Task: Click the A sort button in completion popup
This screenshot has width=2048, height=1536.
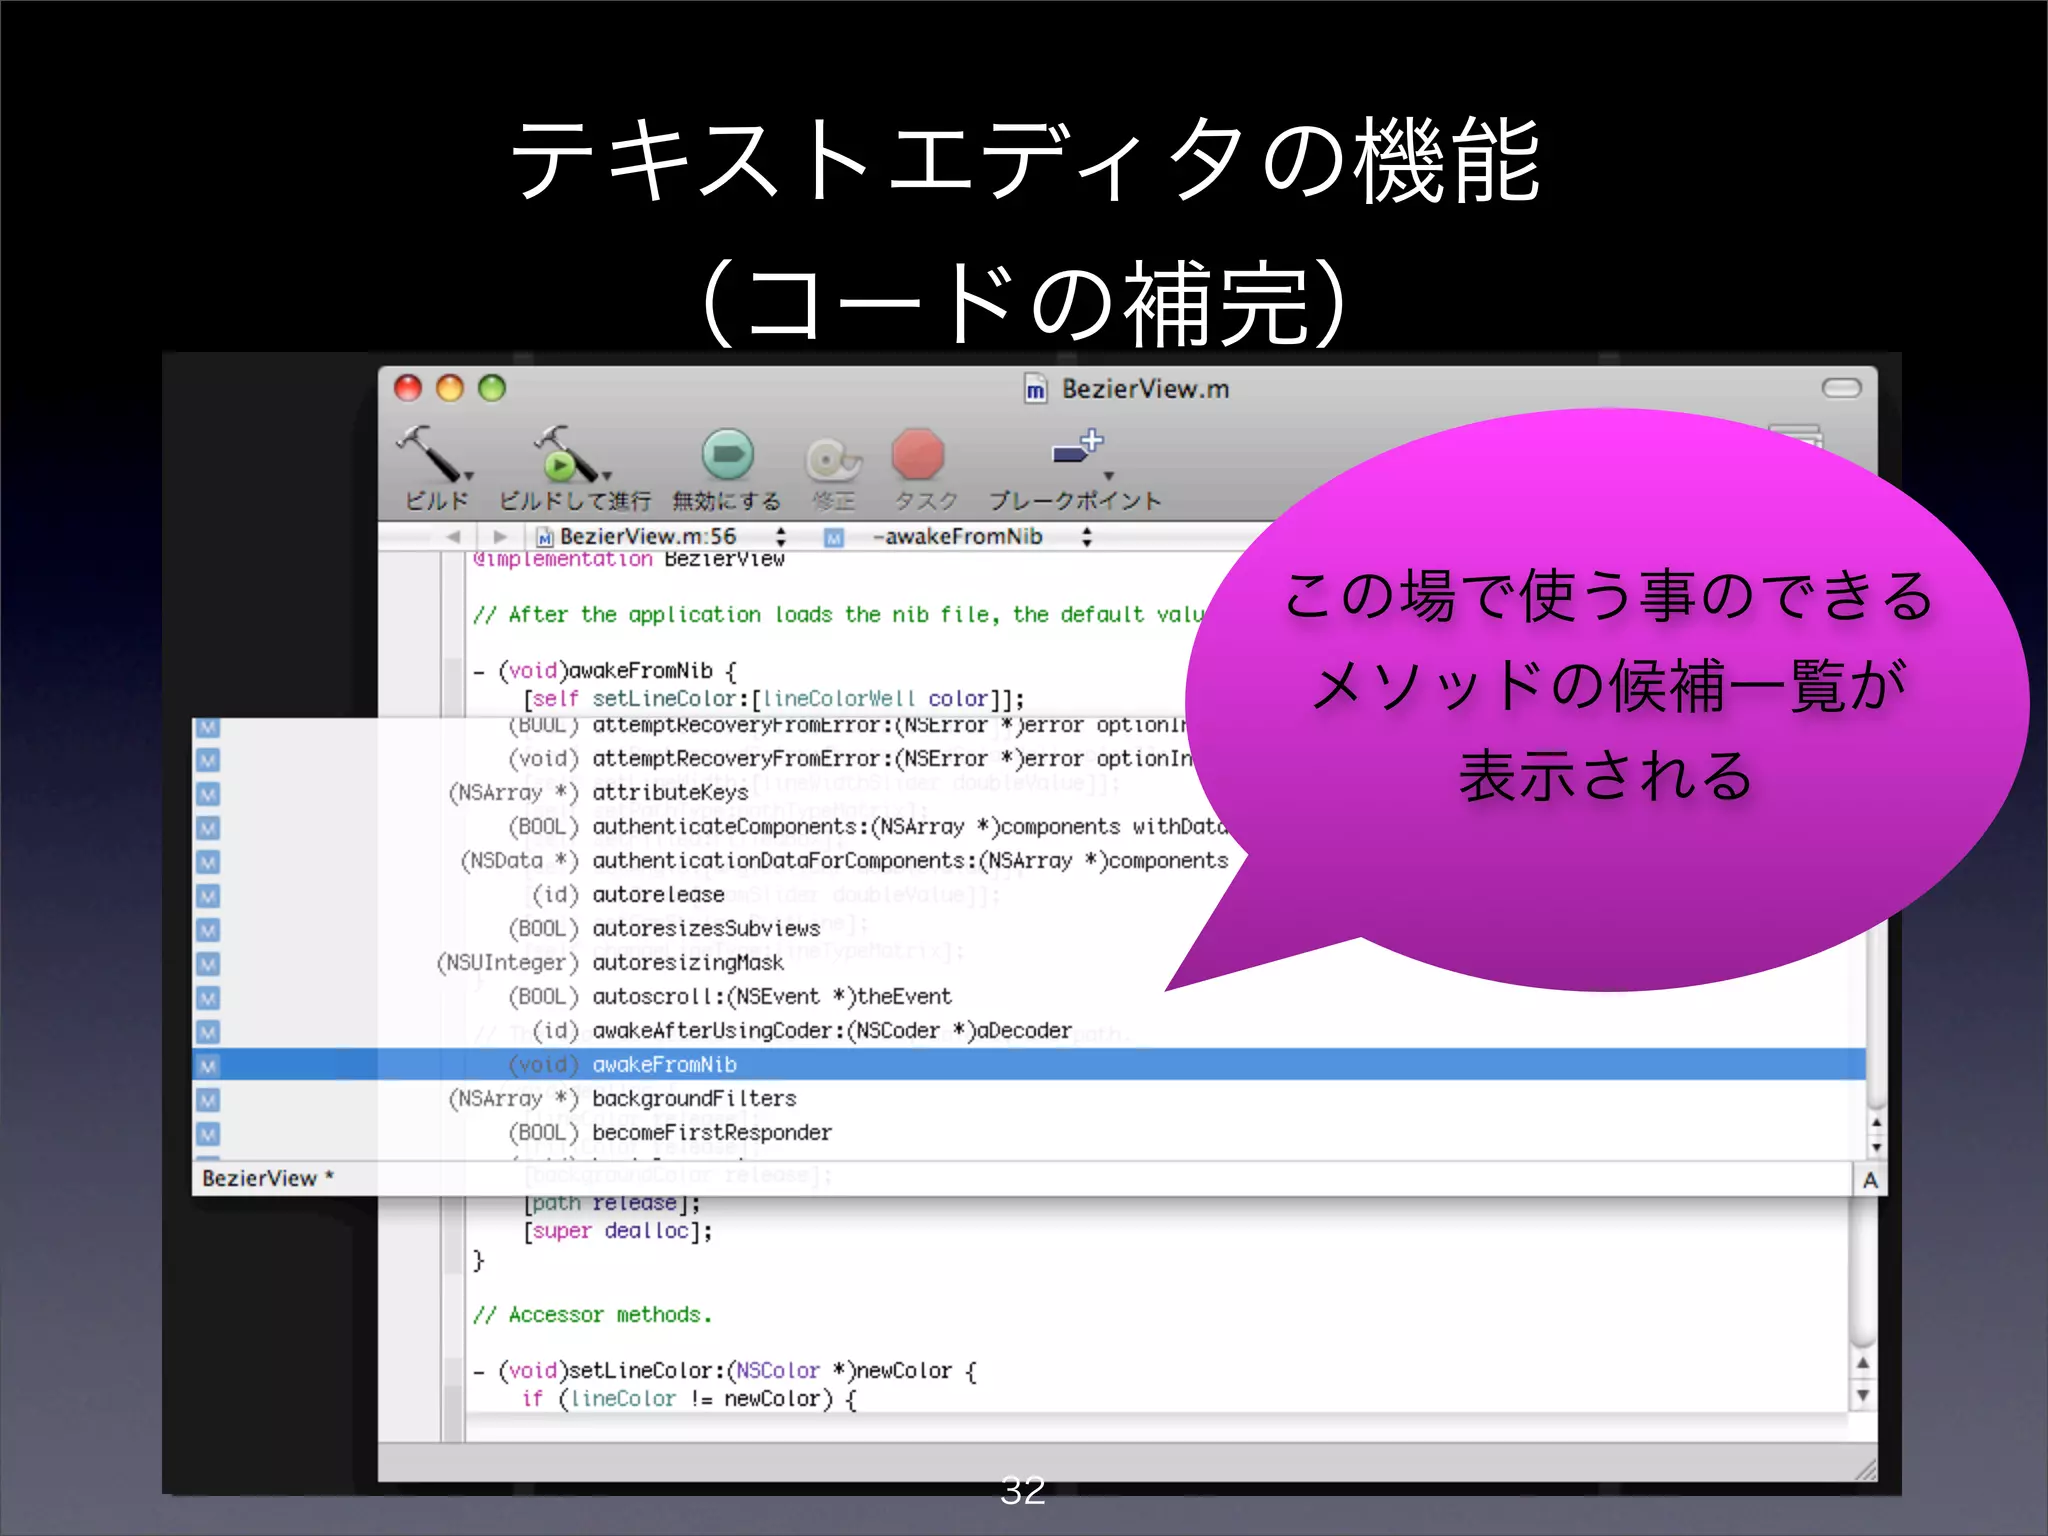Action: pyautogui.click(x=1869, y=1180)
